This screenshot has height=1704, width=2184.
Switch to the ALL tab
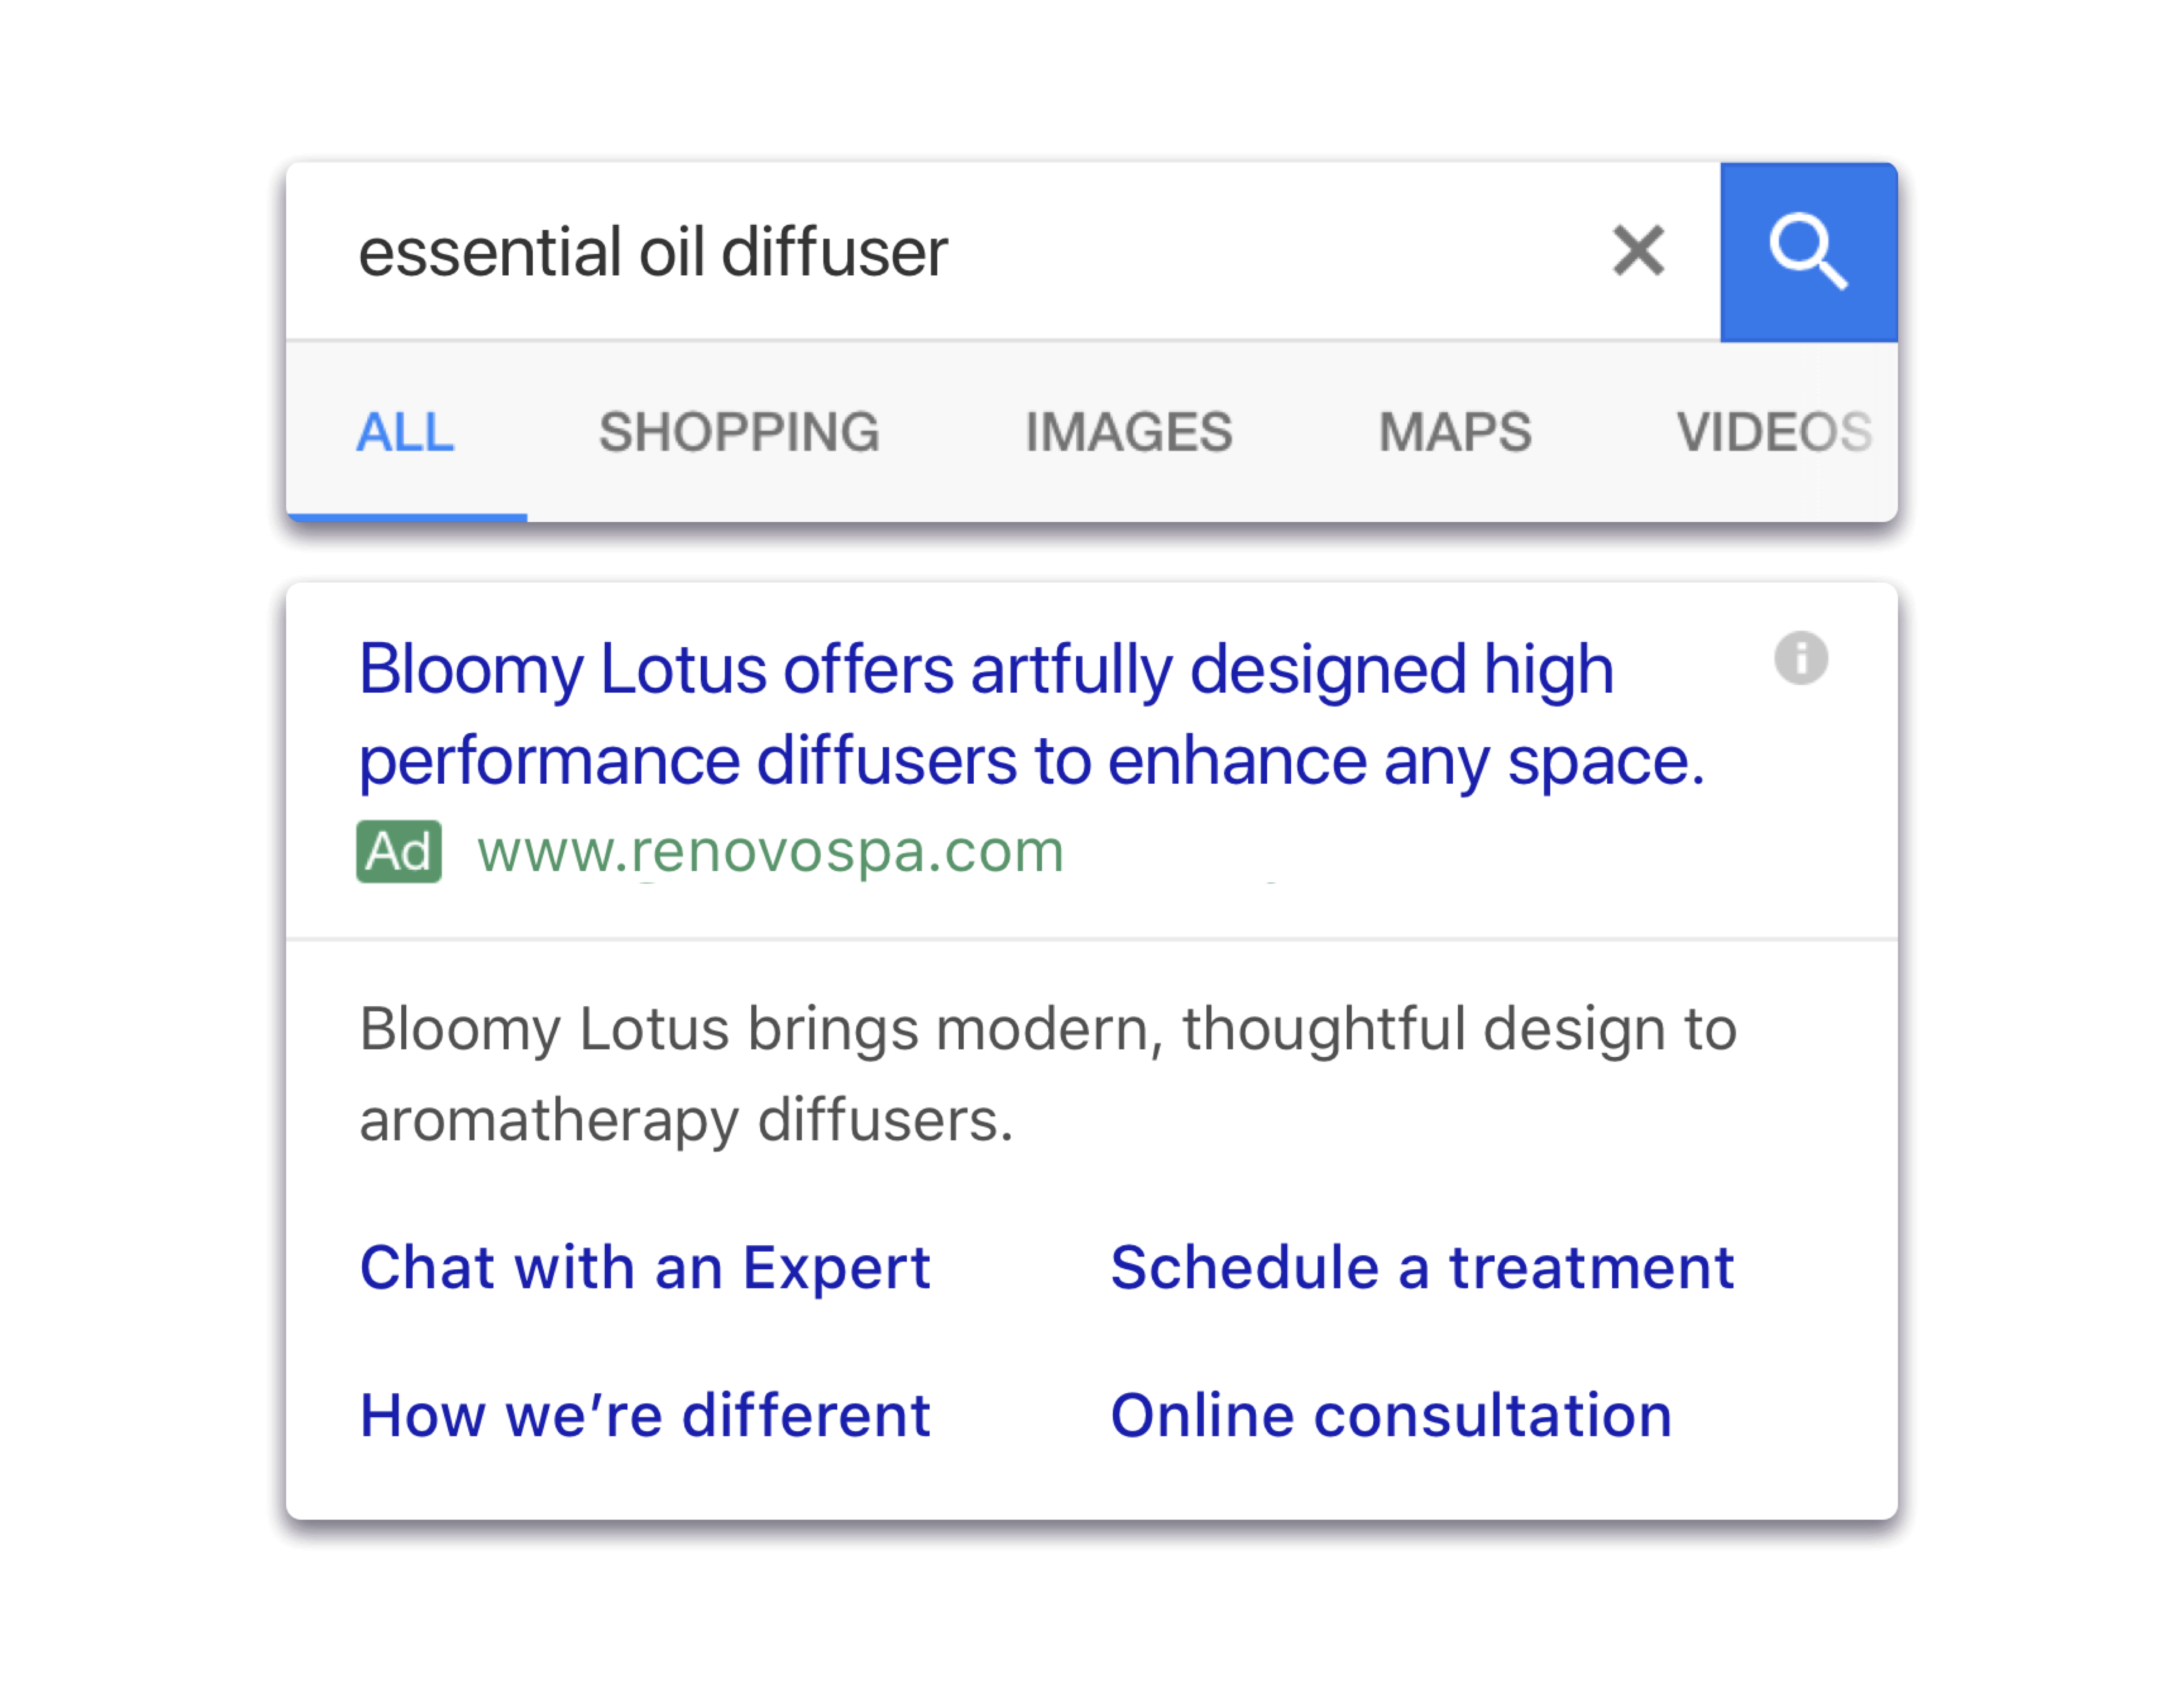[405, 432]
